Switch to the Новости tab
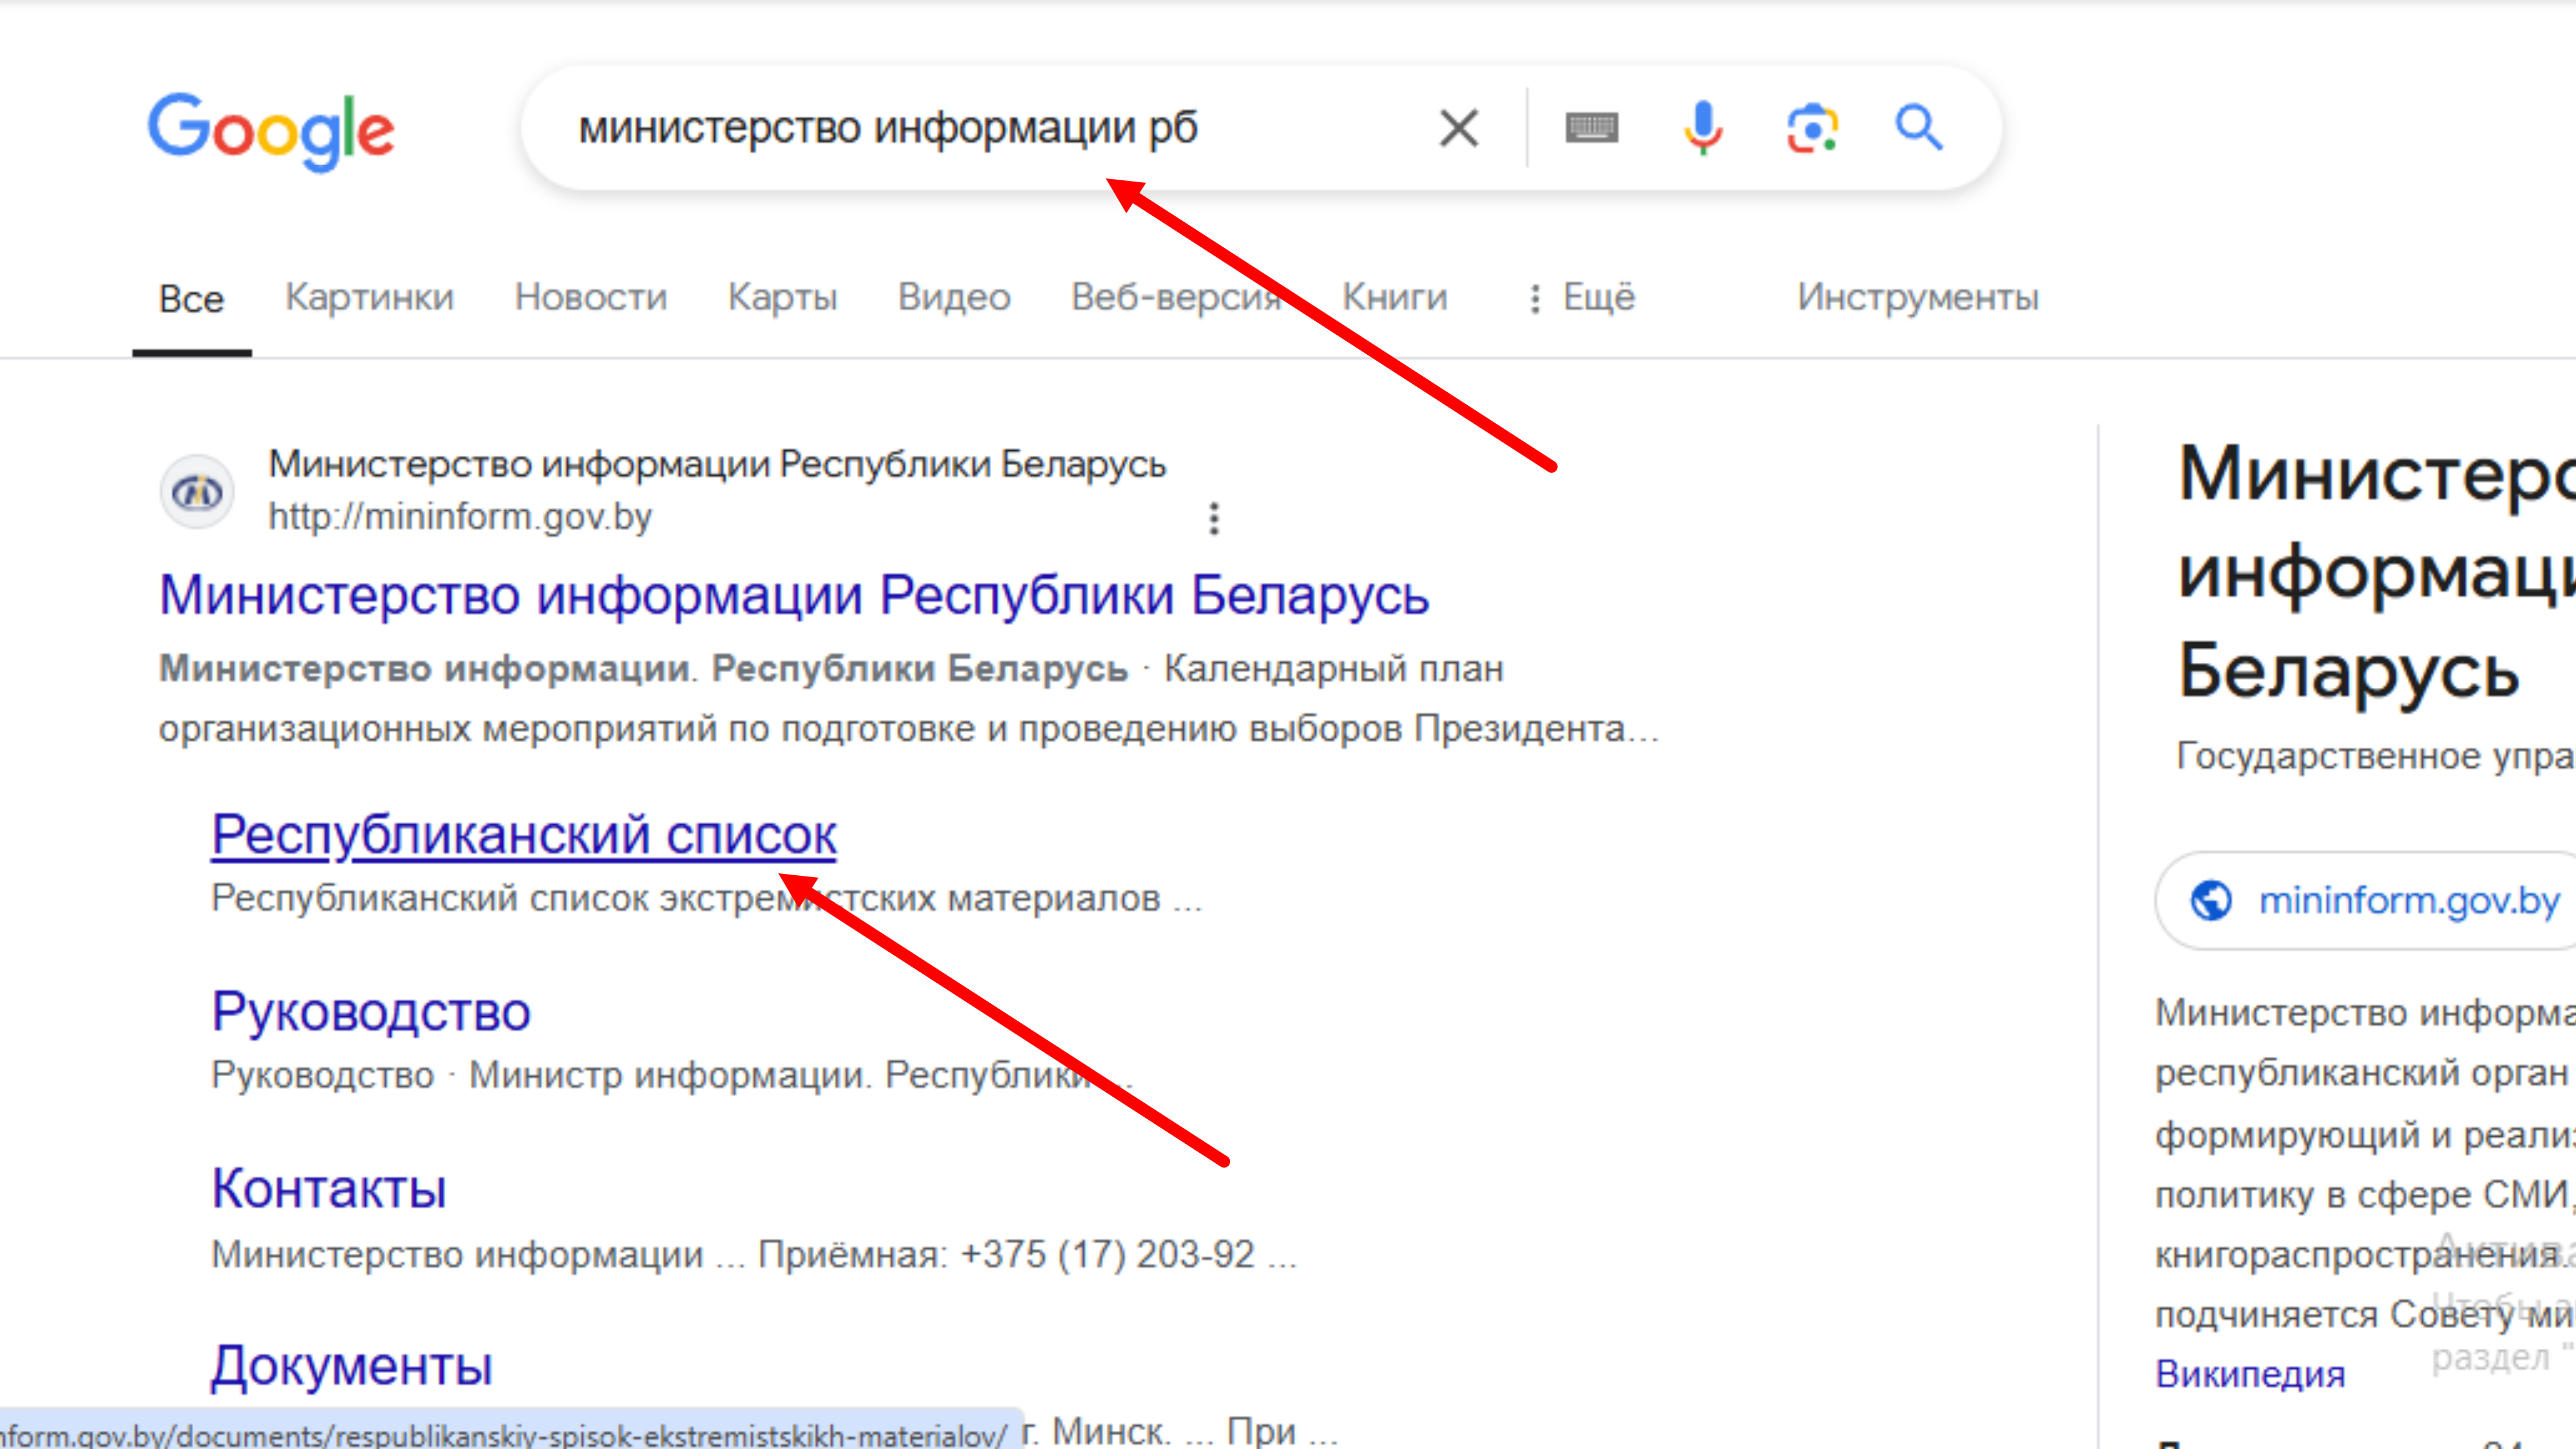Screen dimensions: 2576x1449 tap(591, 297)
